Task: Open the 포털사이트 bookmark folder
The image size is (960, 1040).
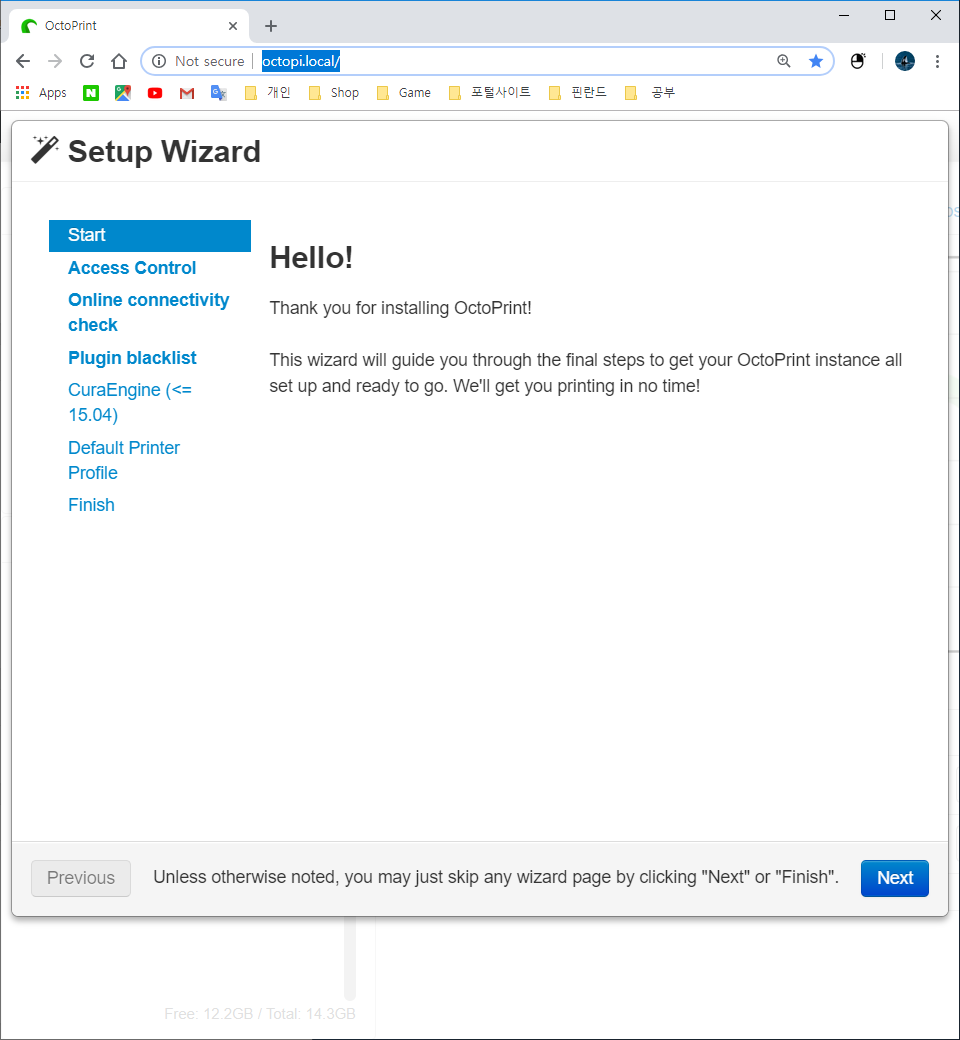Action: pos(490,93)
